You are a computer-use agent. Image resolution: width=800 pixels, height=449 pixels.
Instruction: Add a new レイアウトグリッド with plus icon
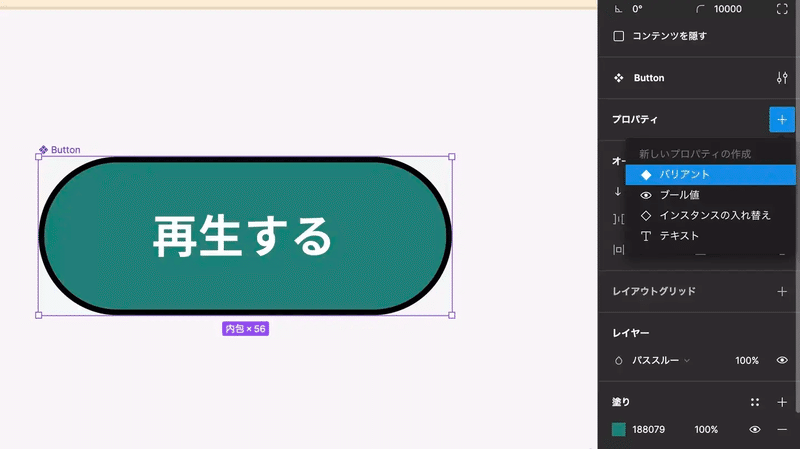point(782,291)
